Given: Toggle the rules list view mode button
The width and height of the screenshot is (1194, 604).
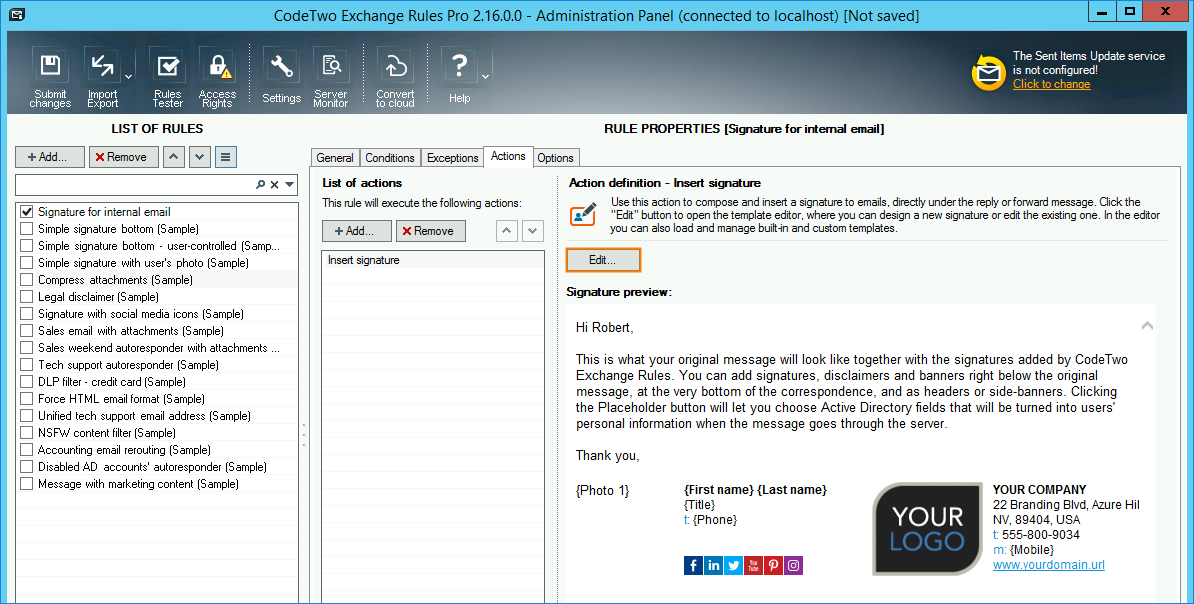Looking at the screenshot, I should click(x=225, y=157).
